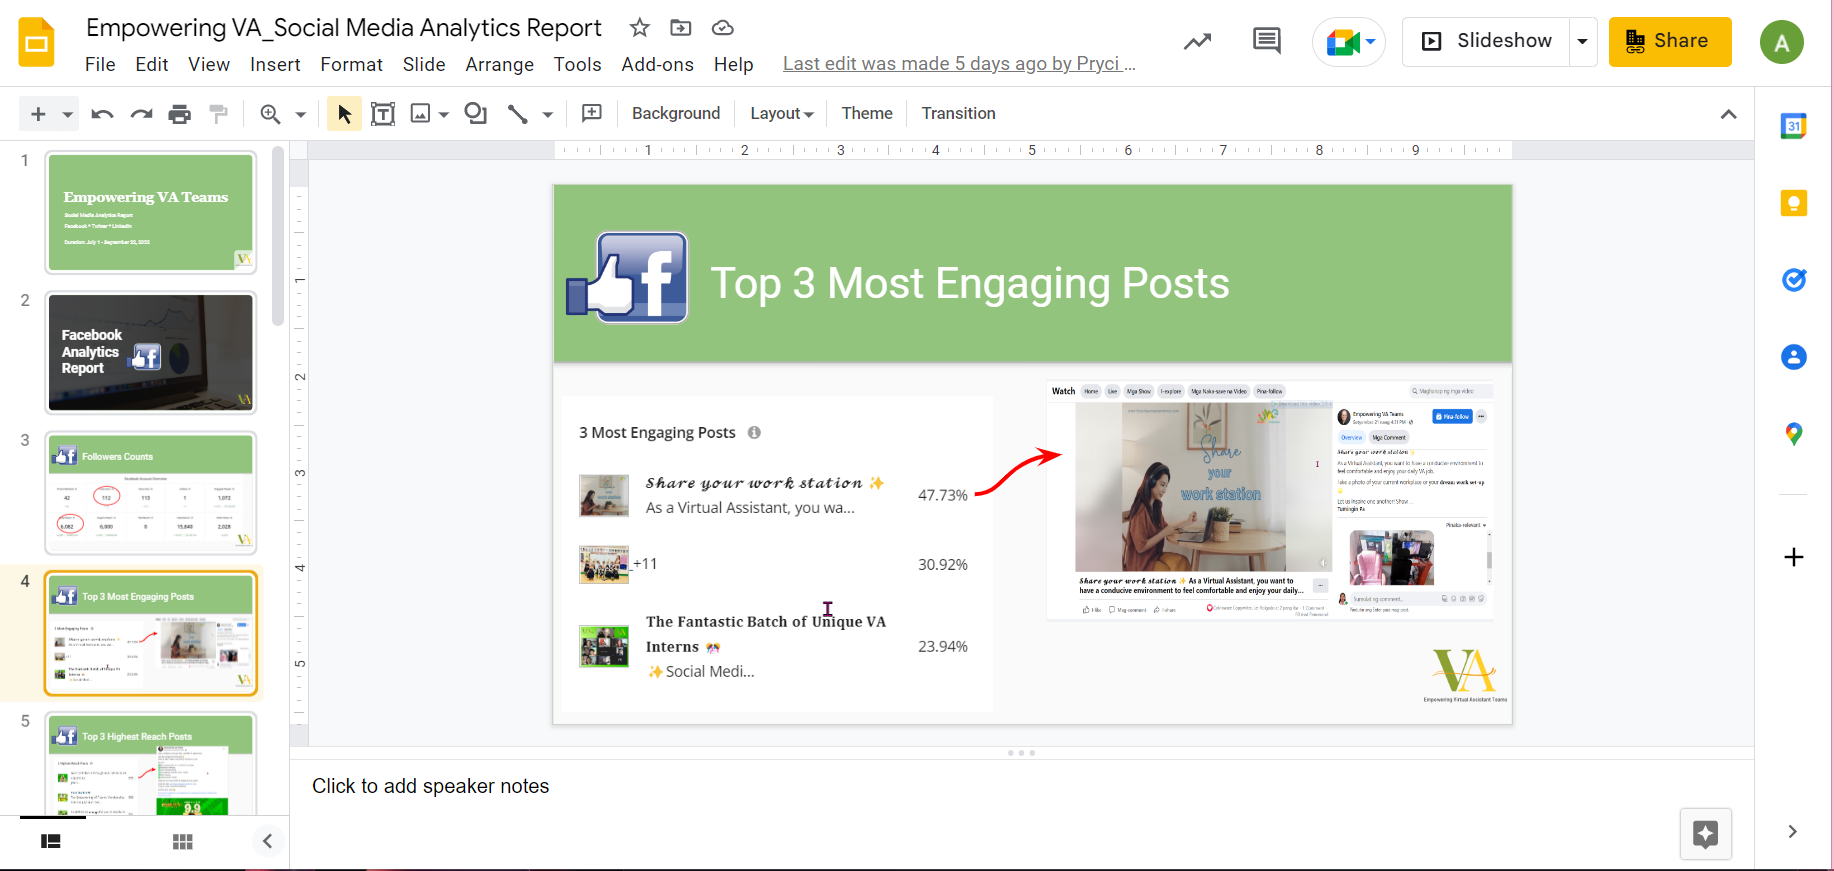Image resolution: width=1834 pixels, height=871 pixels.
Task: Get add-ons with the plus icon
Action: [x=1794, y=557]
